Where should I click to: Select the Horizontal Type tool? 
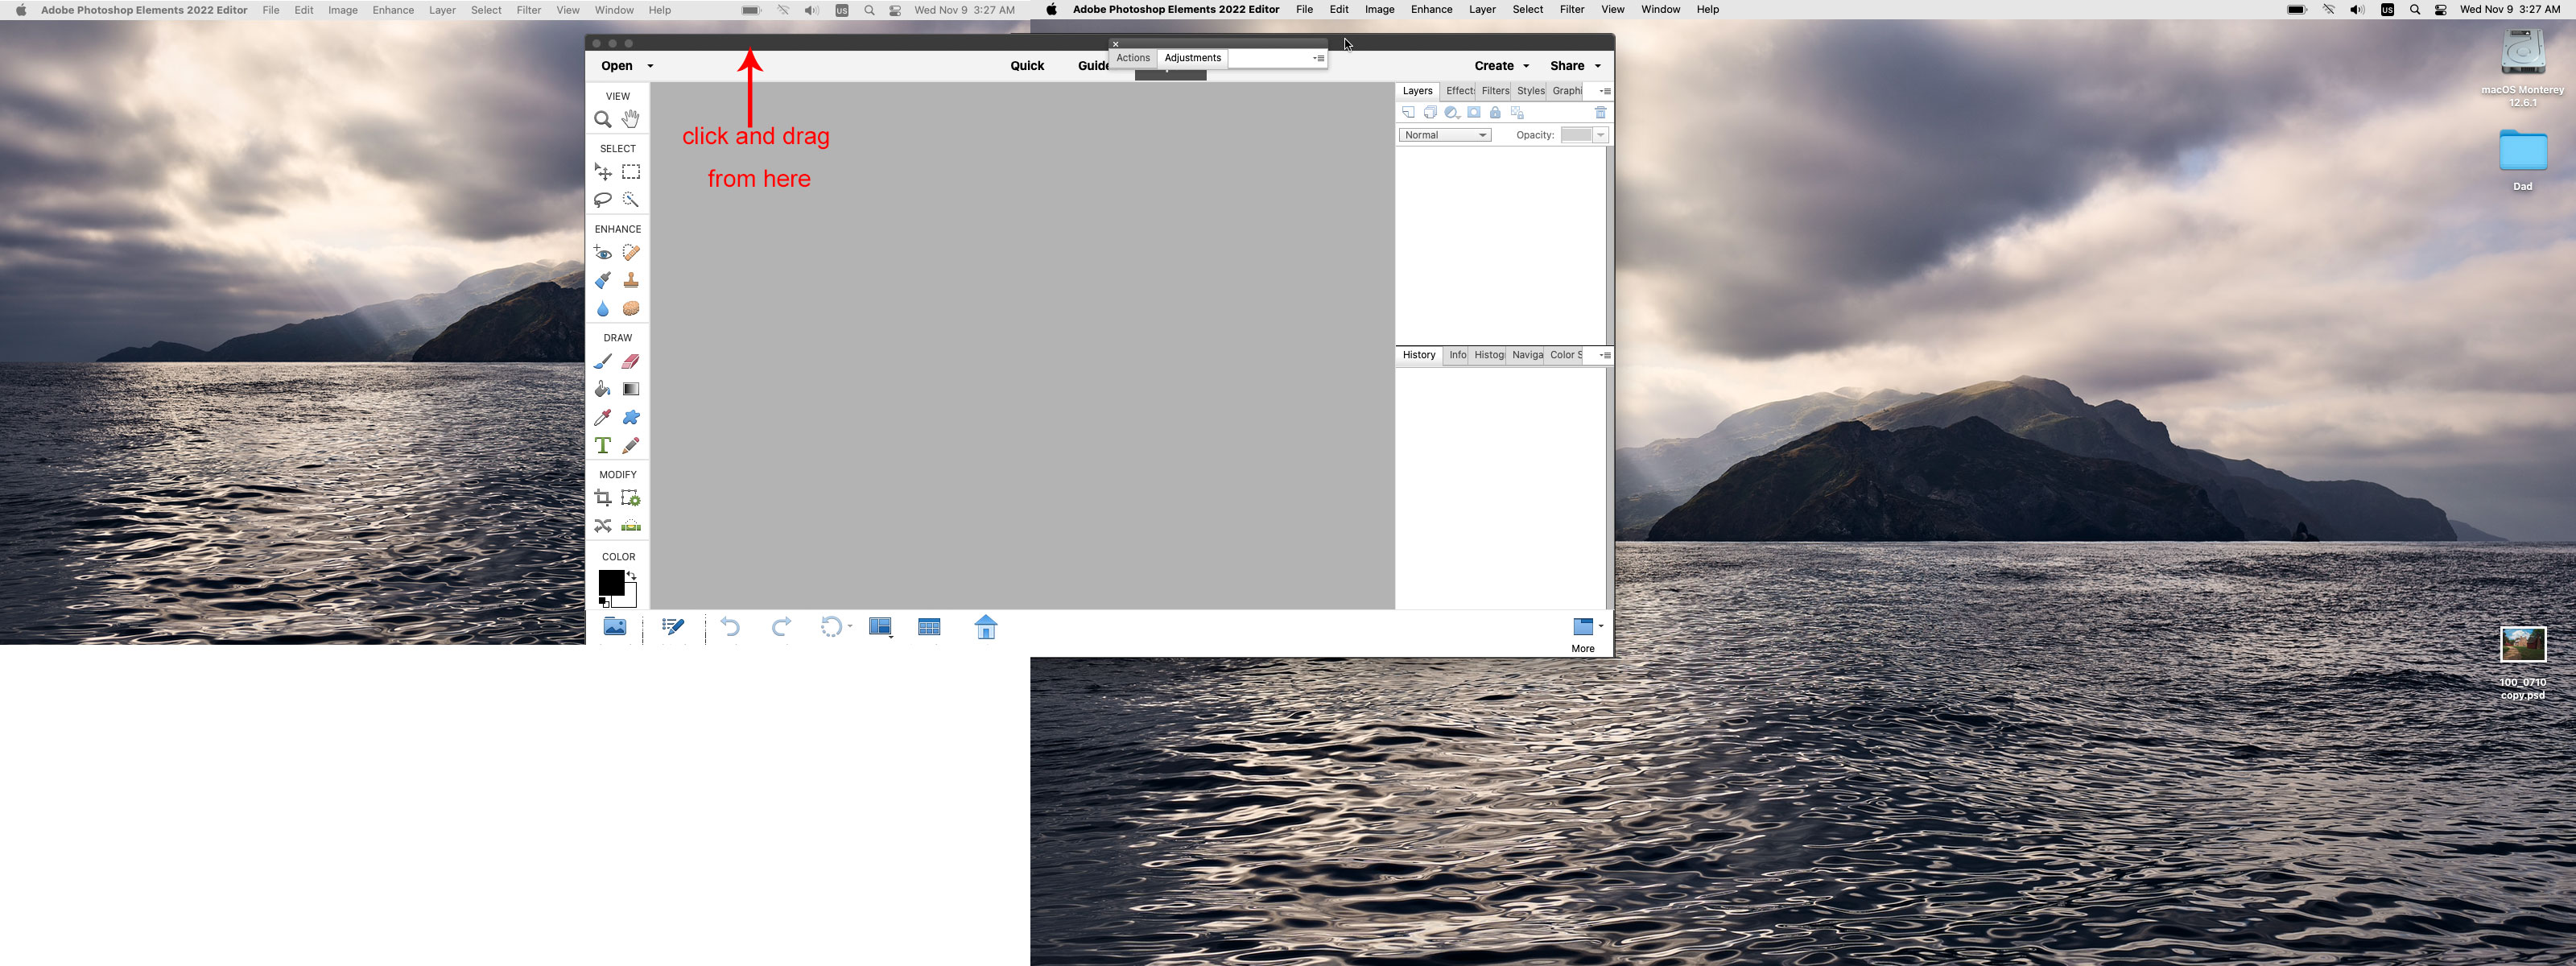tap(603, 446)
